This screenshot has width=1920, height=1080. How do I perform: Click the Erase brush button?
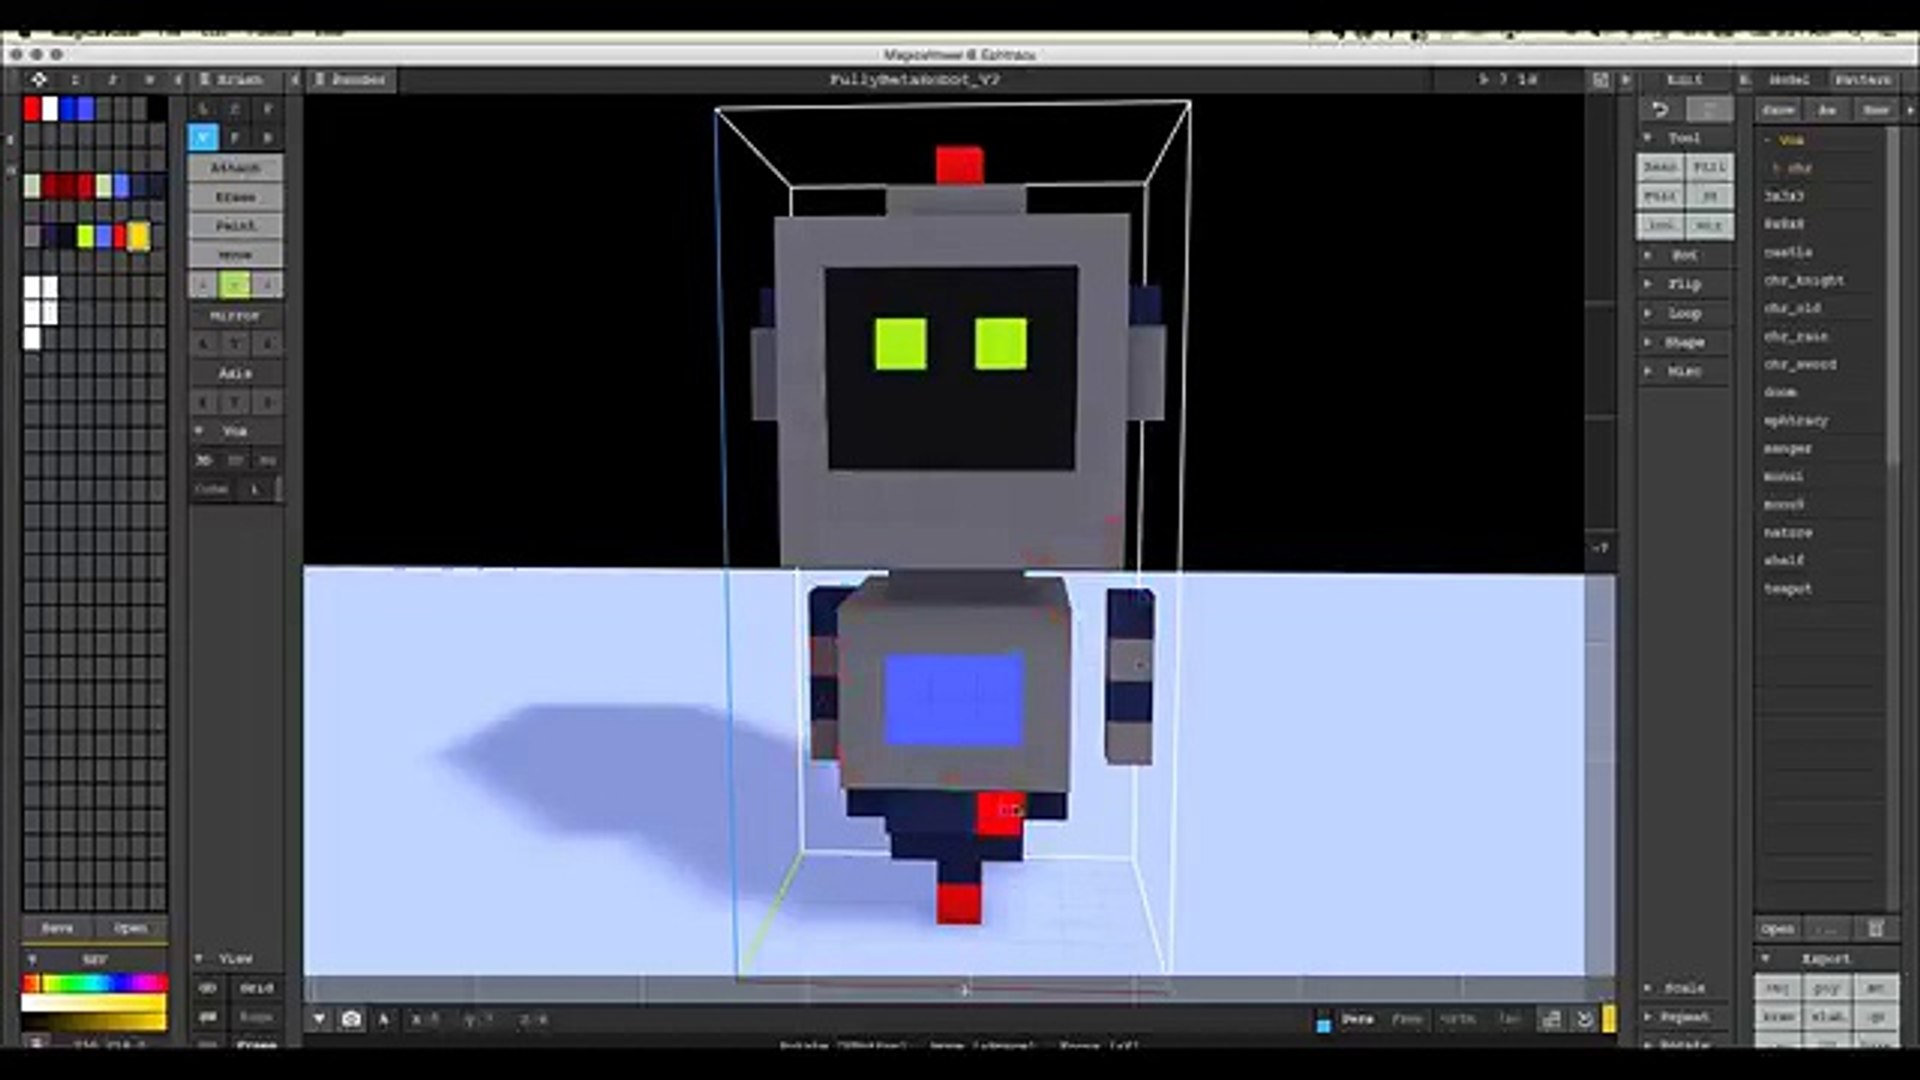(235, 196)
